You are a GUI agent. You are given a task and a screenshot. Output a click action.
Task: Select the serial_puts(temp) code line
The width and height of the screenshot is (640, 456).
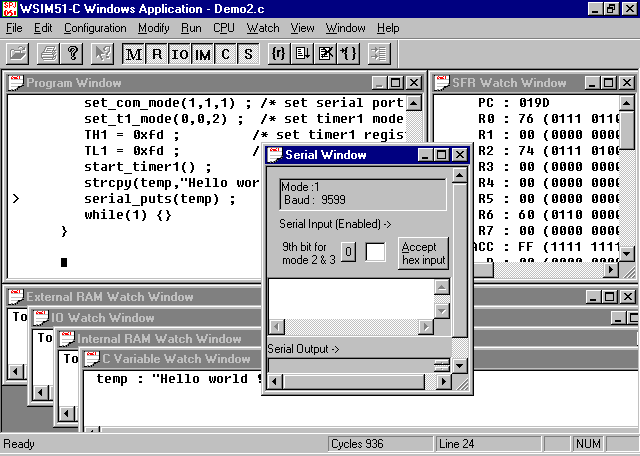tap(160, 199)
